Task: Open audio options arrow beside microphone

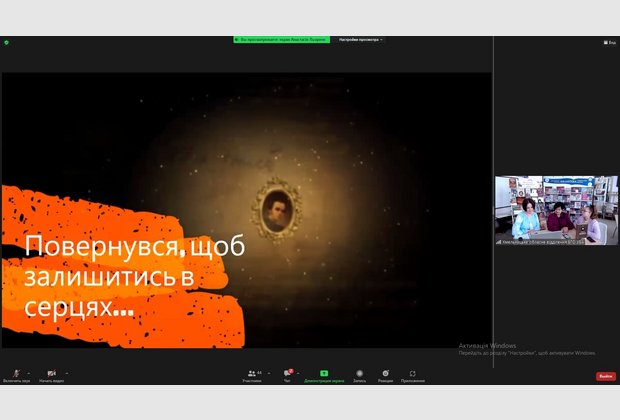Action: coord(28,373)
